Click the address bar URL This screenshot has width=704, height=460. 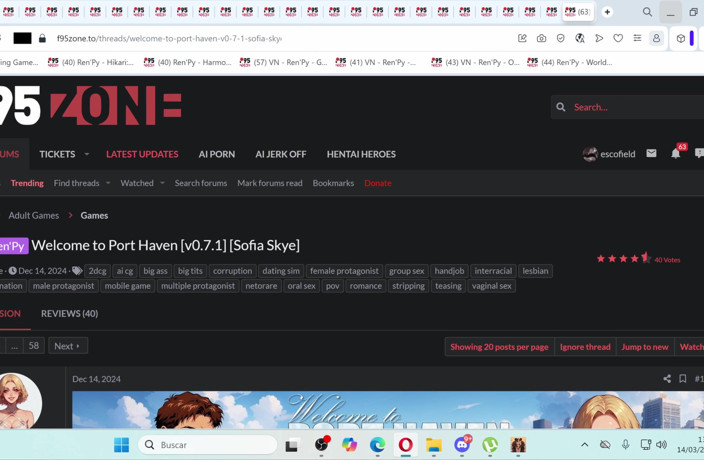(169, 39)
